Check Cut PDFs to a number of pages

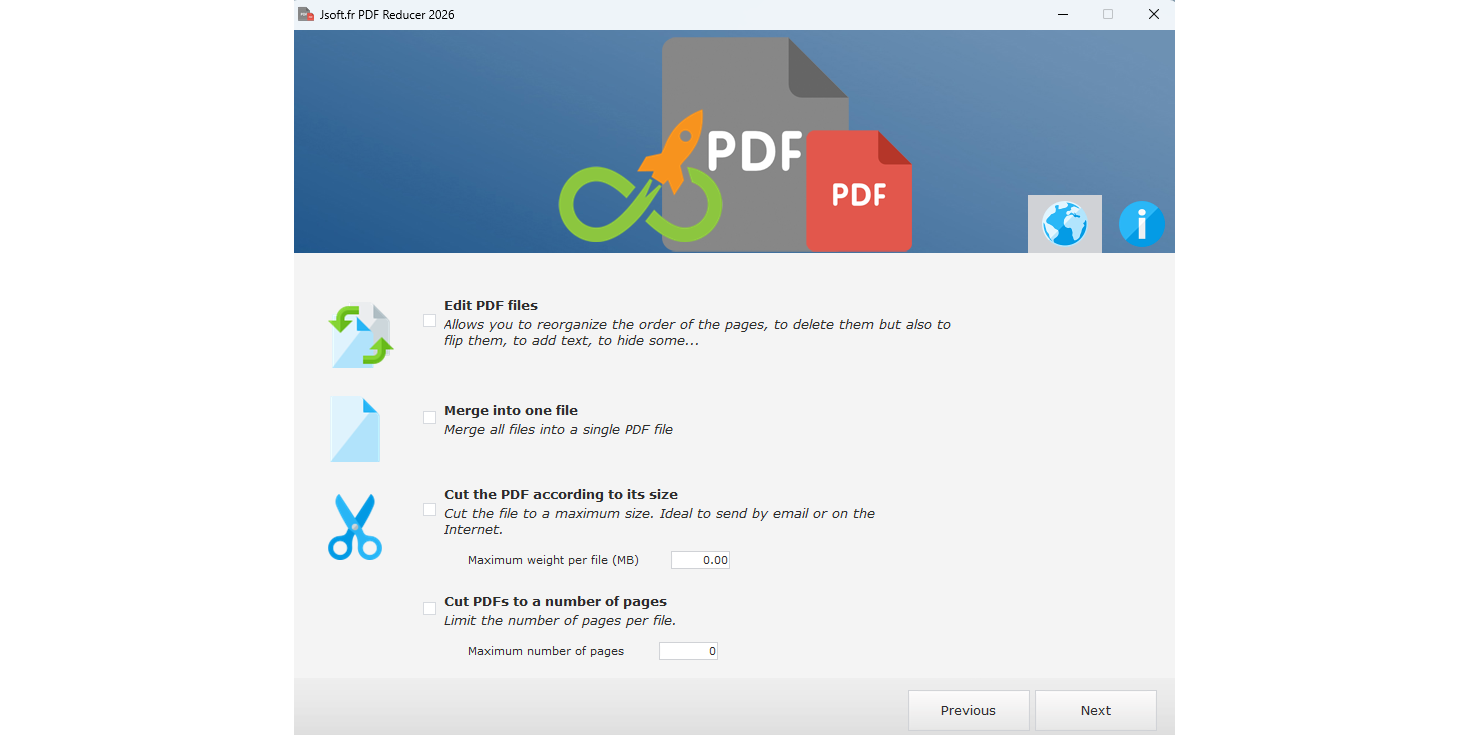pos(430,608)
